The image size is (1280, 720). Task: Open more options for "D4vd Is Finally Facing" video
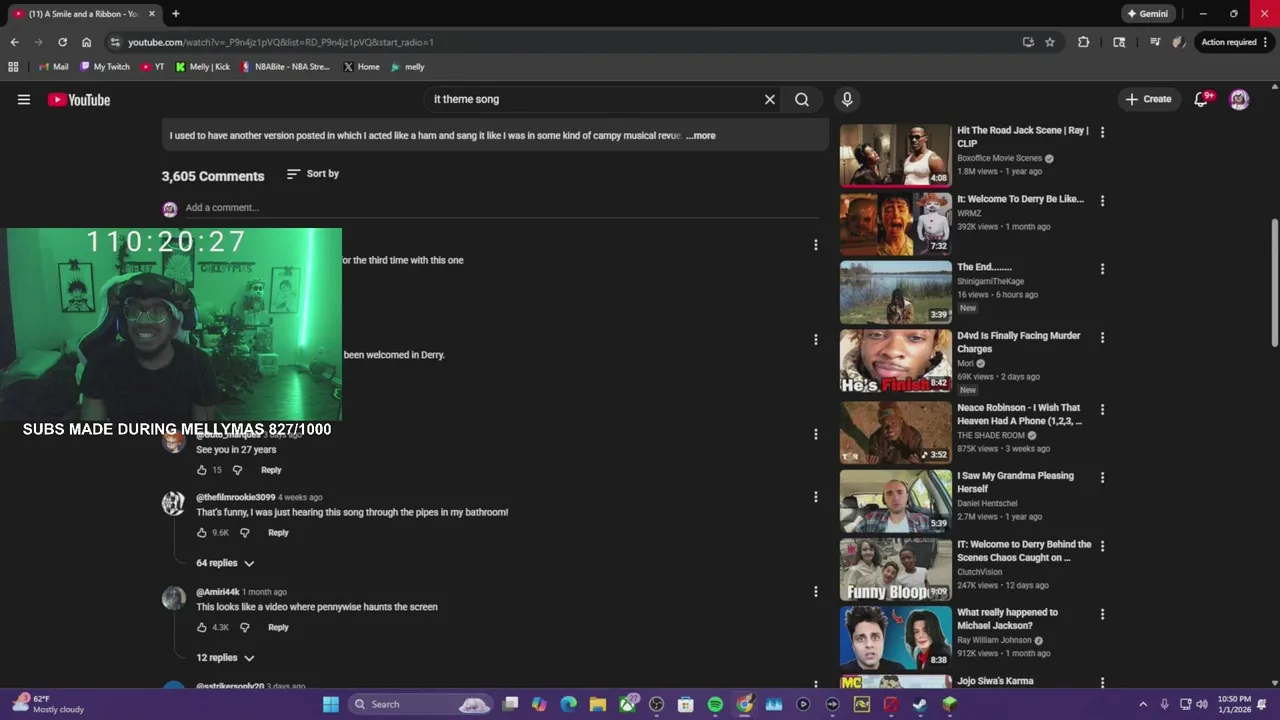click(x=1102, y=337)
